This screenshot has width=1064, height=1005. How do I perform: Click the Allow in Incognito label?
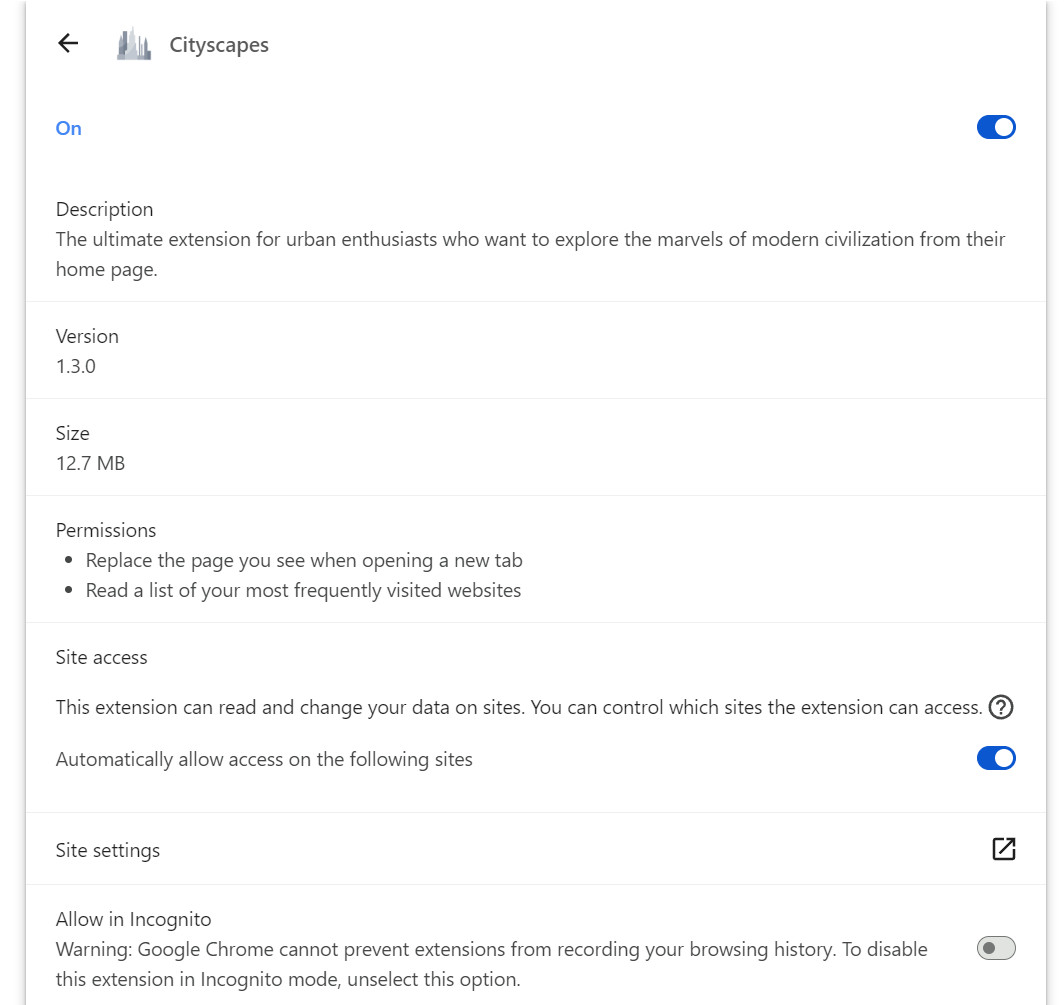134,919
